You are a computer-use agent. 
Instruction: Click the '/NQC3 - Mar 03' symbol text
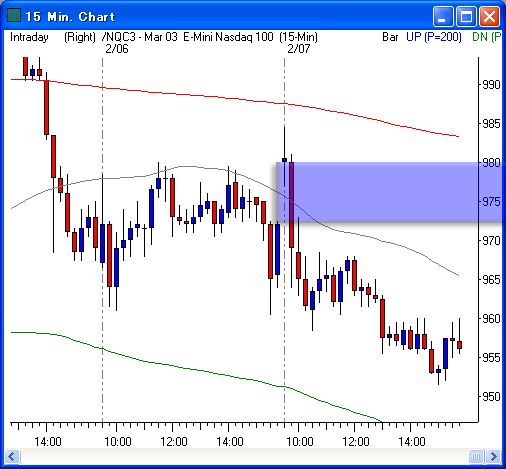pos(140,37)
